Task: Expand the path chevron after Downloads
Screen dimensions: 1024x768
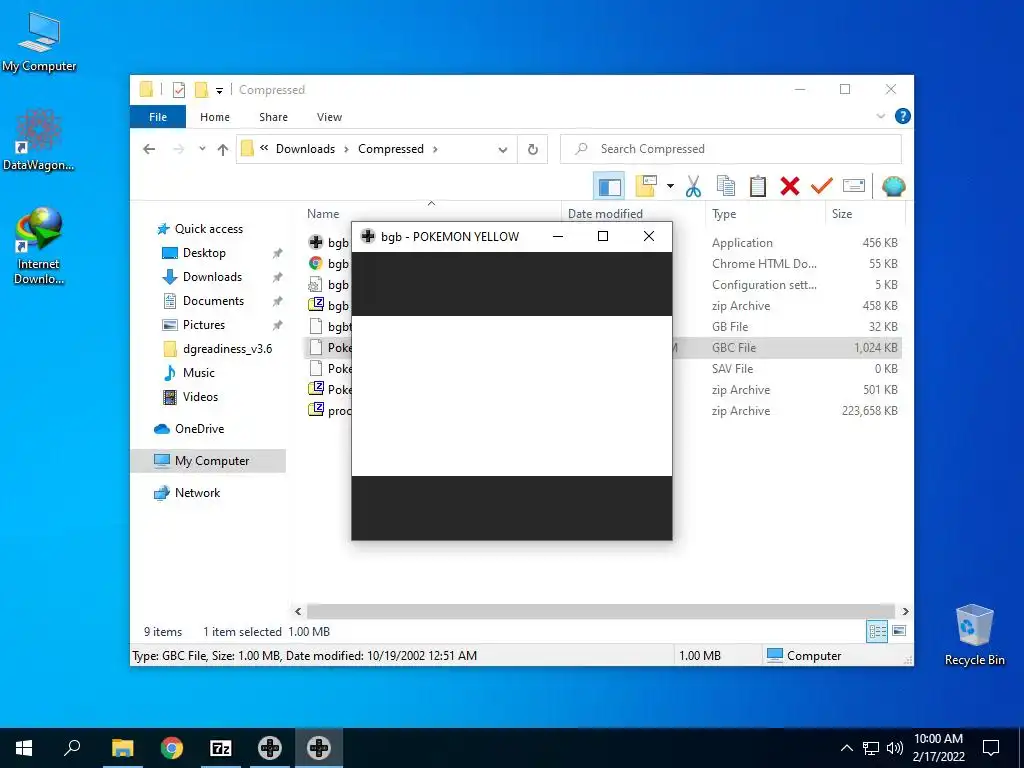Action: coord(347,150)
